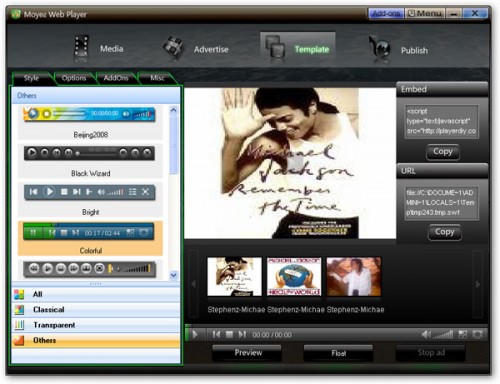The image size is (500, 384).
Task: Select the Classical category
Action: point(96,310)
